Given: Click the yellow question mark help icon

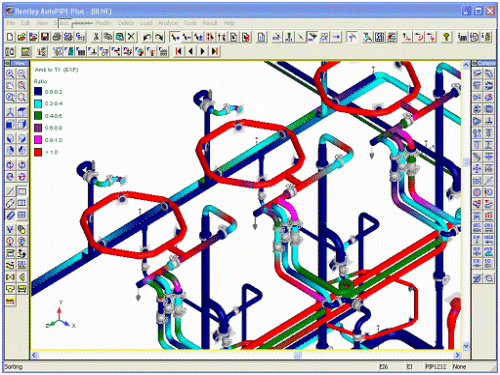Looking at the screenshot, I should [x=446, y=37].
